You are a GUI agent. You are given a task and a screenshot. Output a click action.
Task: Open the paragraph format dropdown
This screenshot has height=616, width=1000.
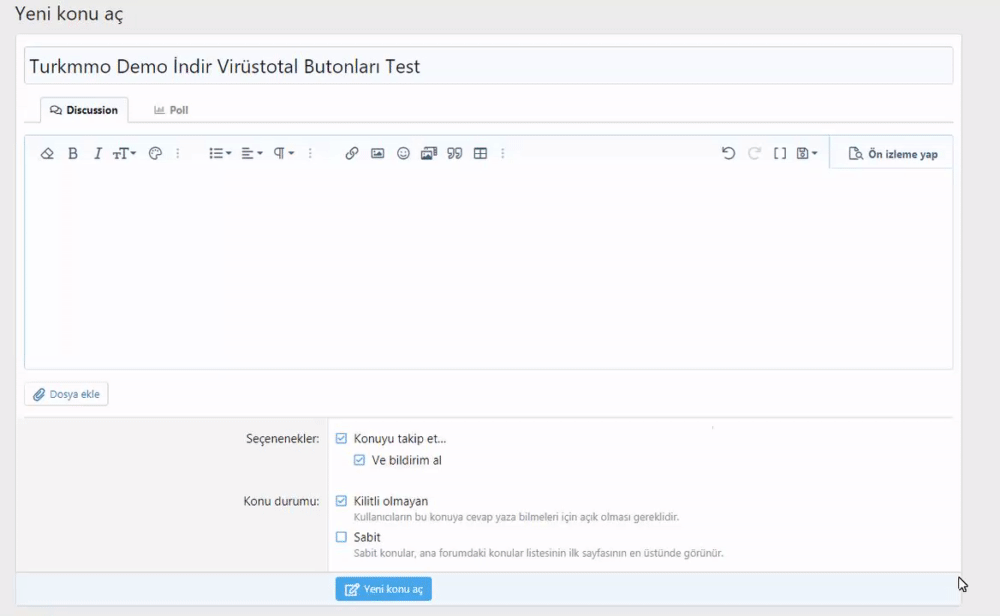pos(284,154)
